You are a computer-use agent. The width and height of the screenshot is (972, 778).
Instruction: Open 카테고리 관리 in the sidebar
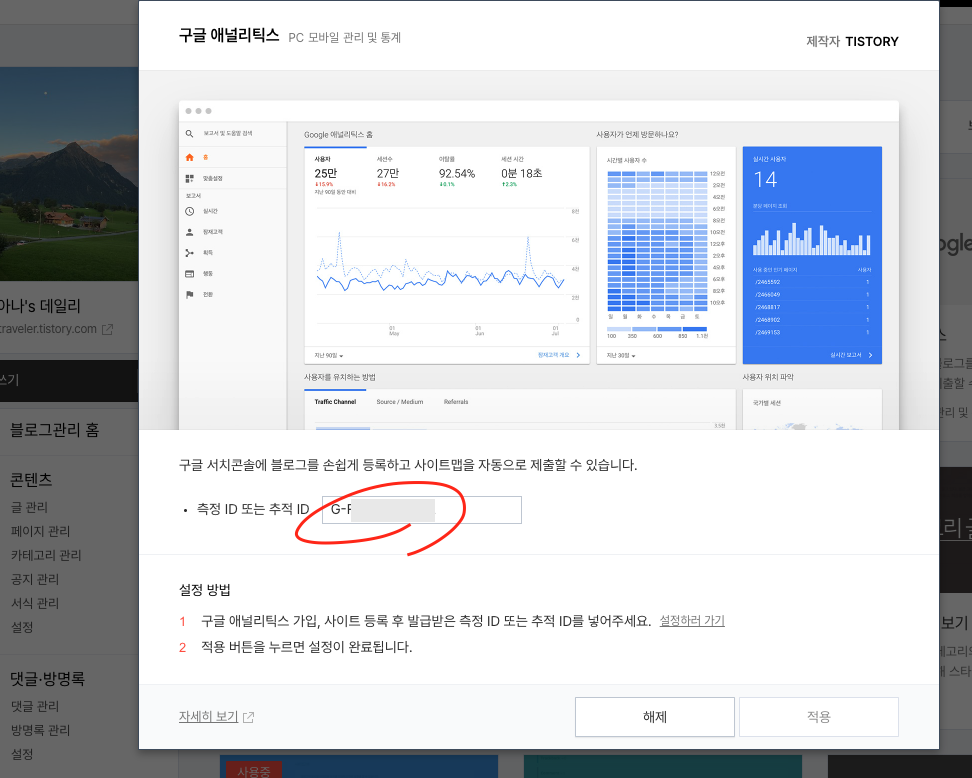(x=46, y=555)
